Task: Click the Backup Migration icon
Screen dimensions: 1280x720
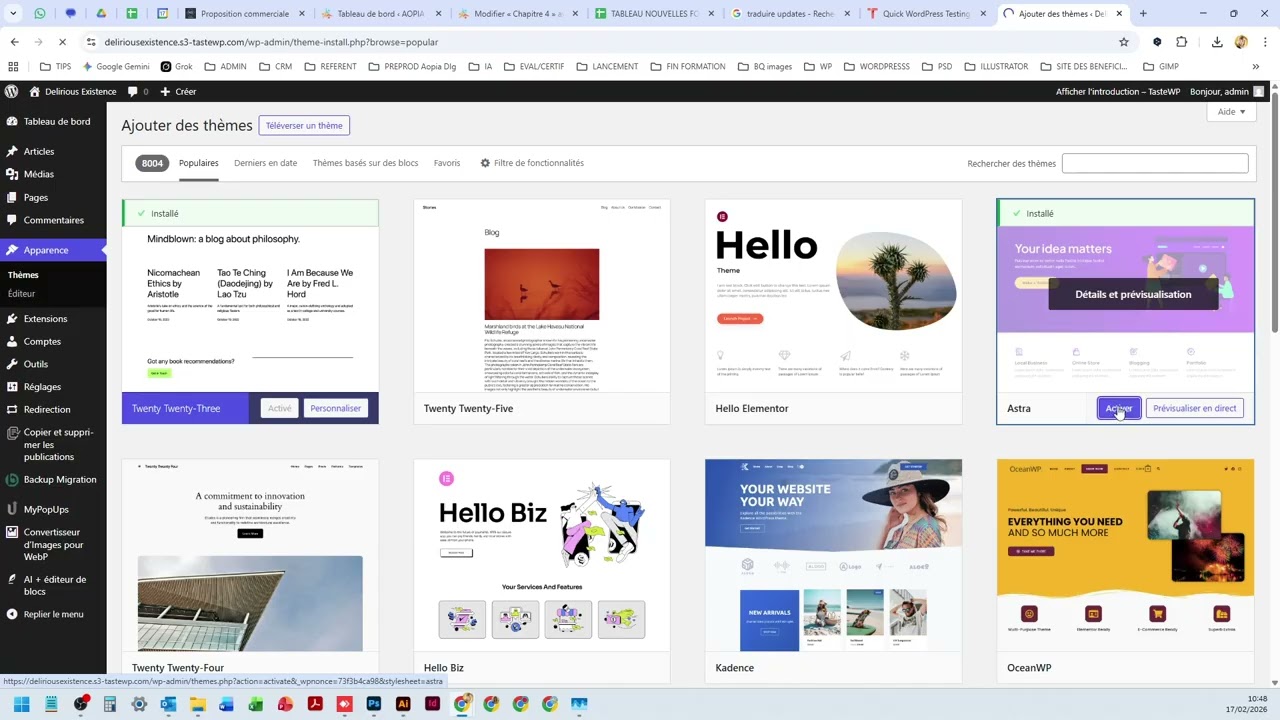Action: tap(12, 480)
